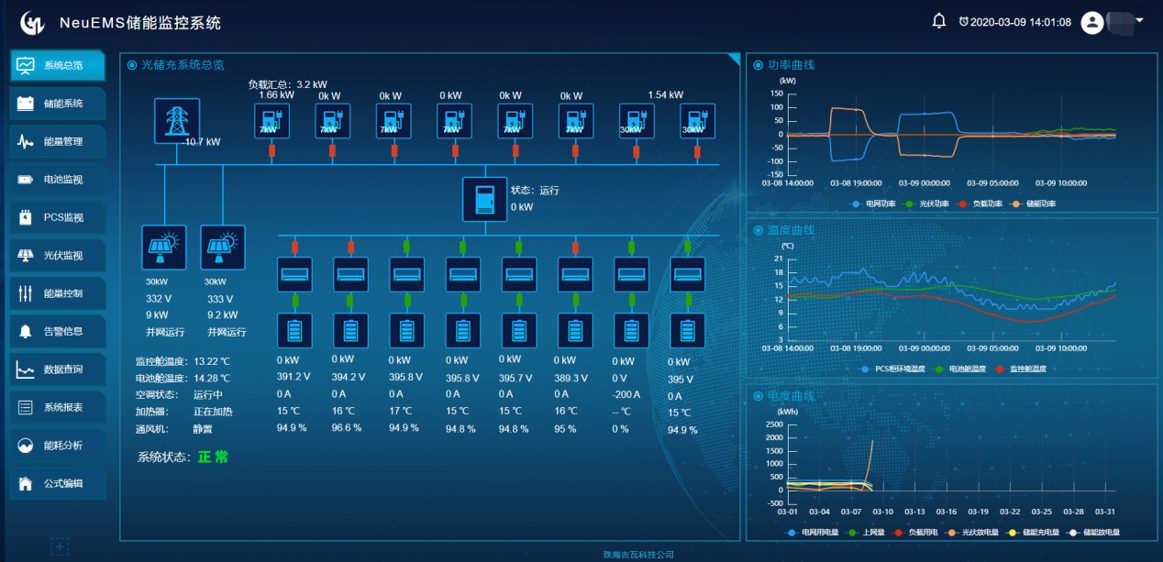
Task: Click the 96.6 % state-of-charge value
Action: click(346, 429)
